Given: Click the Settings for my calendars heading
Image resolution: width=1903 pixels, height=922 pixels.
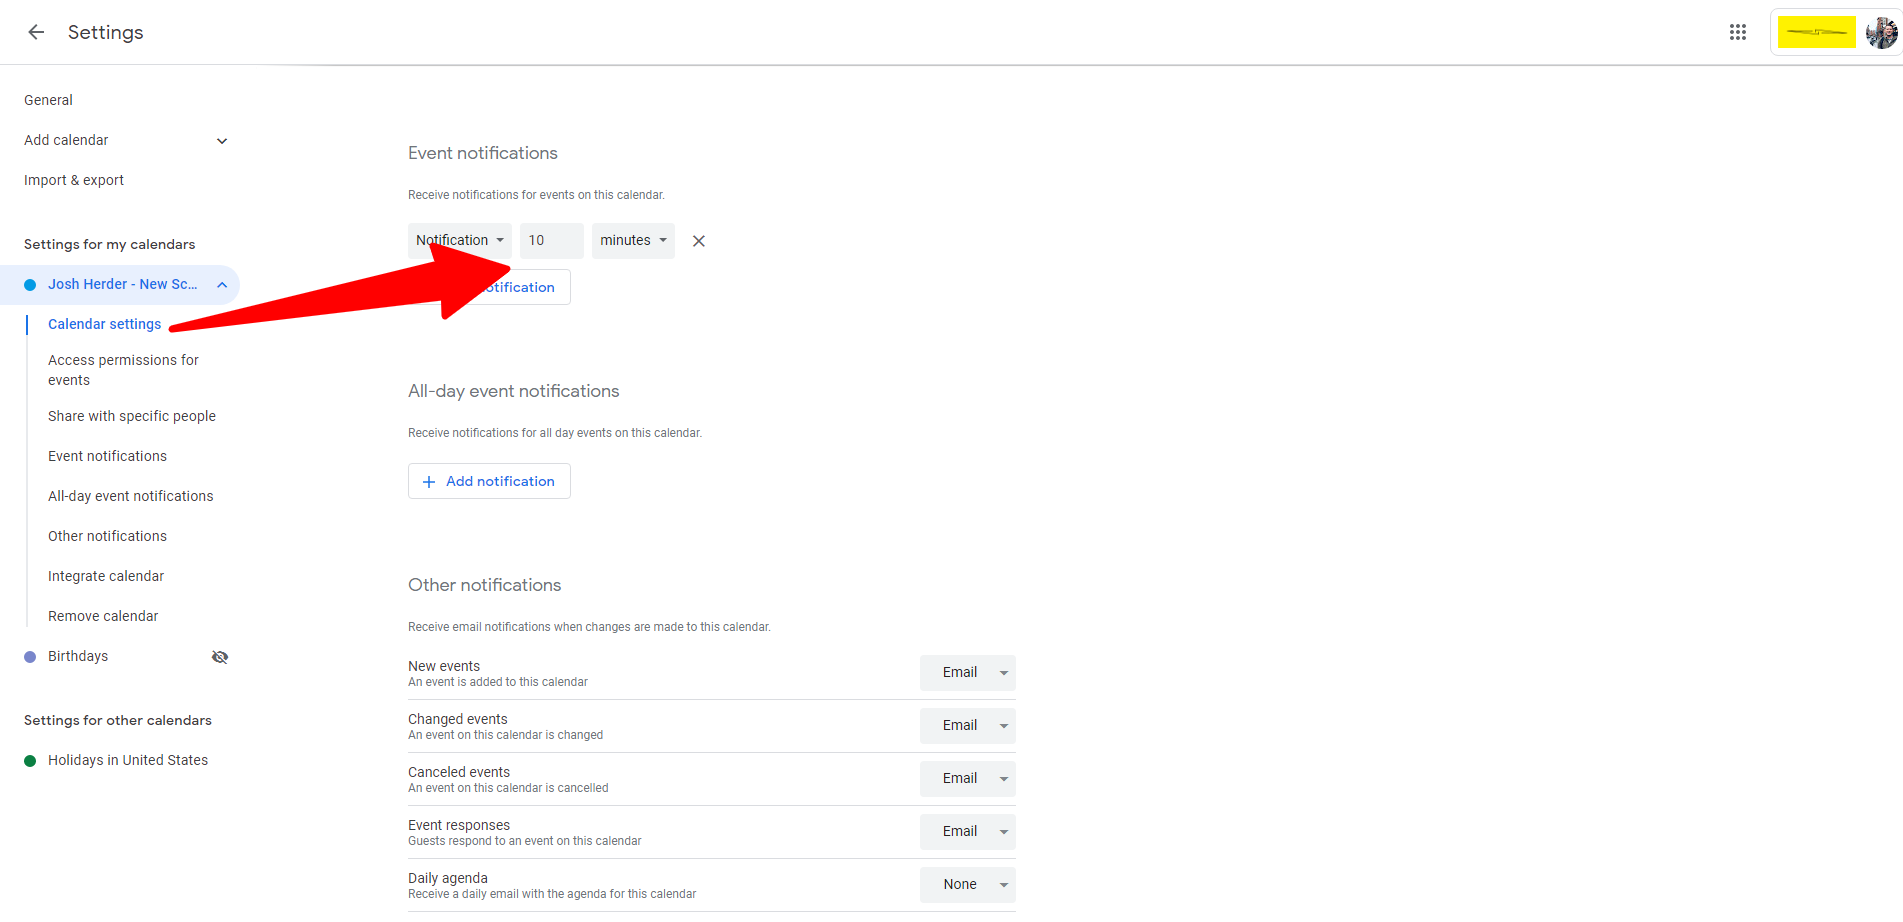Looking at the screenshot, I should (x=110, y=244).
